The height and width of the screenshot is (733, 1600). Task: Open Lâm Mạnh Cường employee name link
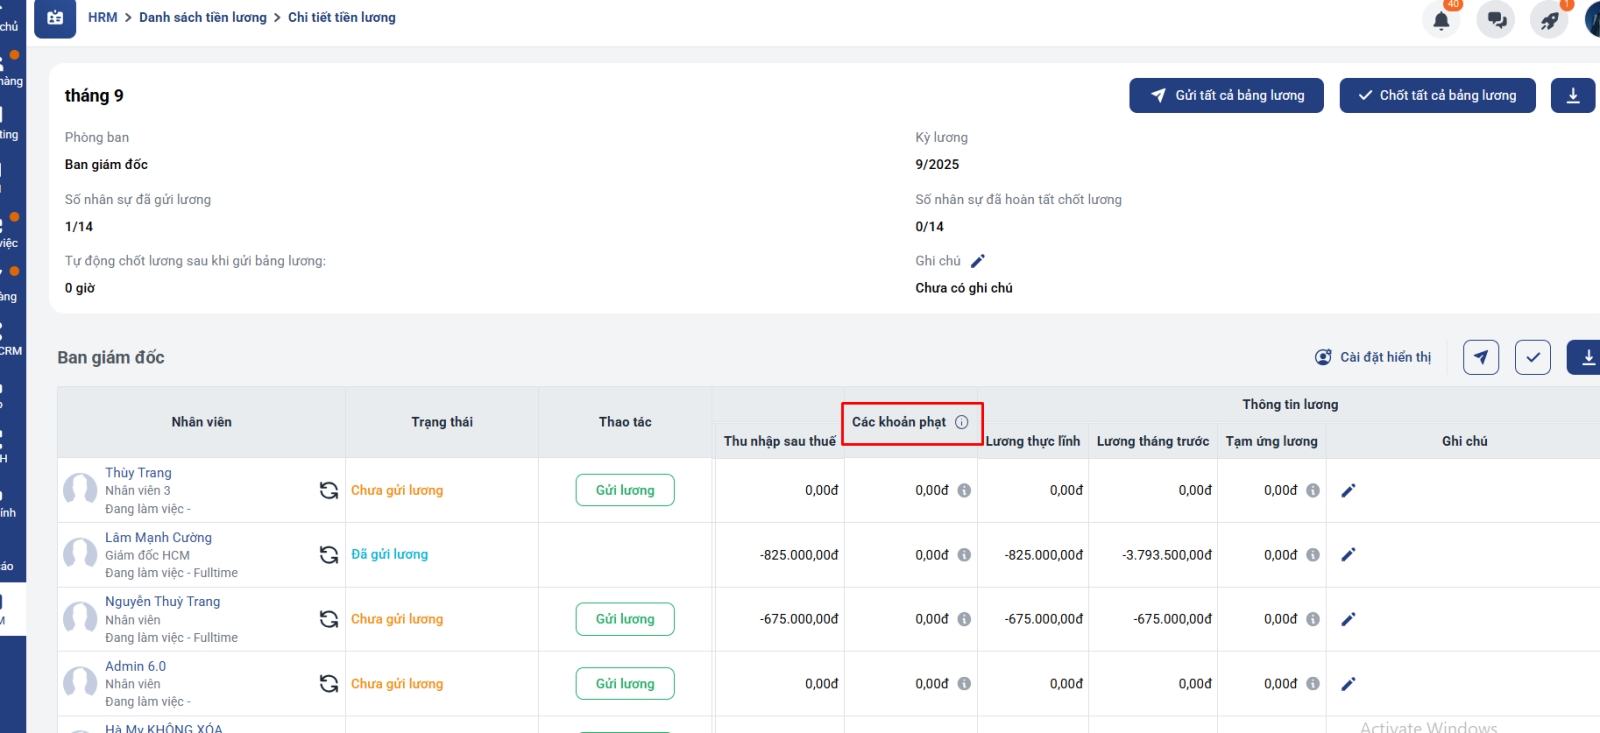coord(158,538)
